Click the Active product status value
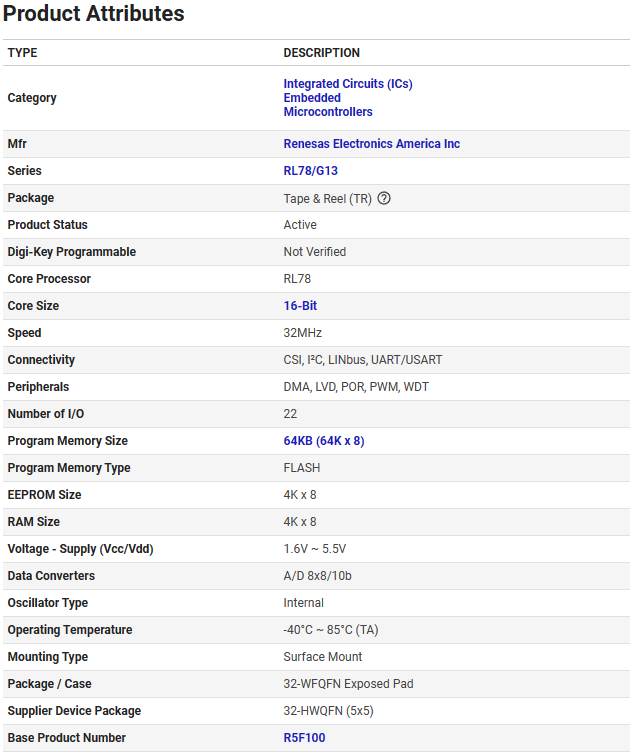Viewport: 630px width, 756px height. coord(300,225)
